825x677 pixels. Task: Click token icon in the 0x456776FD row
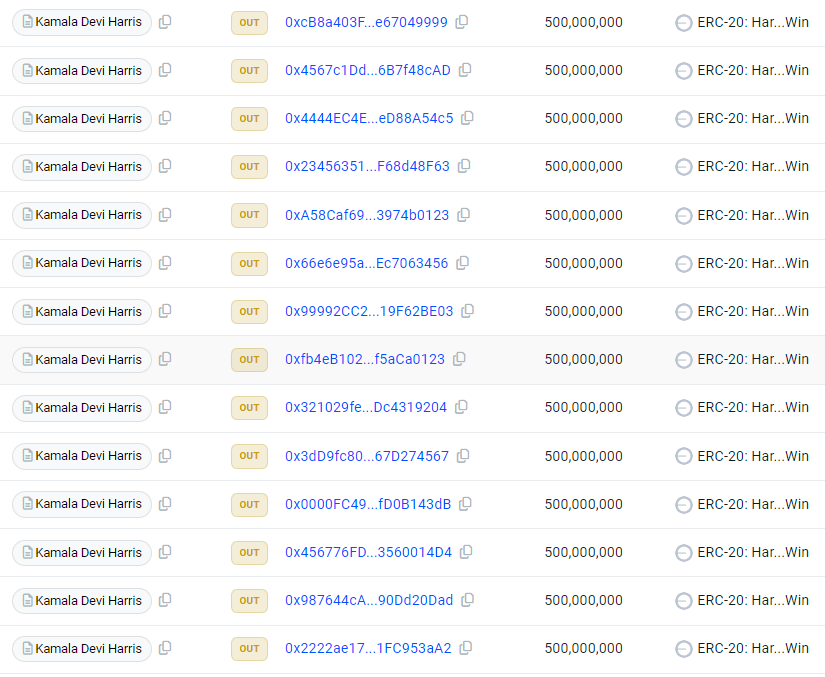683,553
